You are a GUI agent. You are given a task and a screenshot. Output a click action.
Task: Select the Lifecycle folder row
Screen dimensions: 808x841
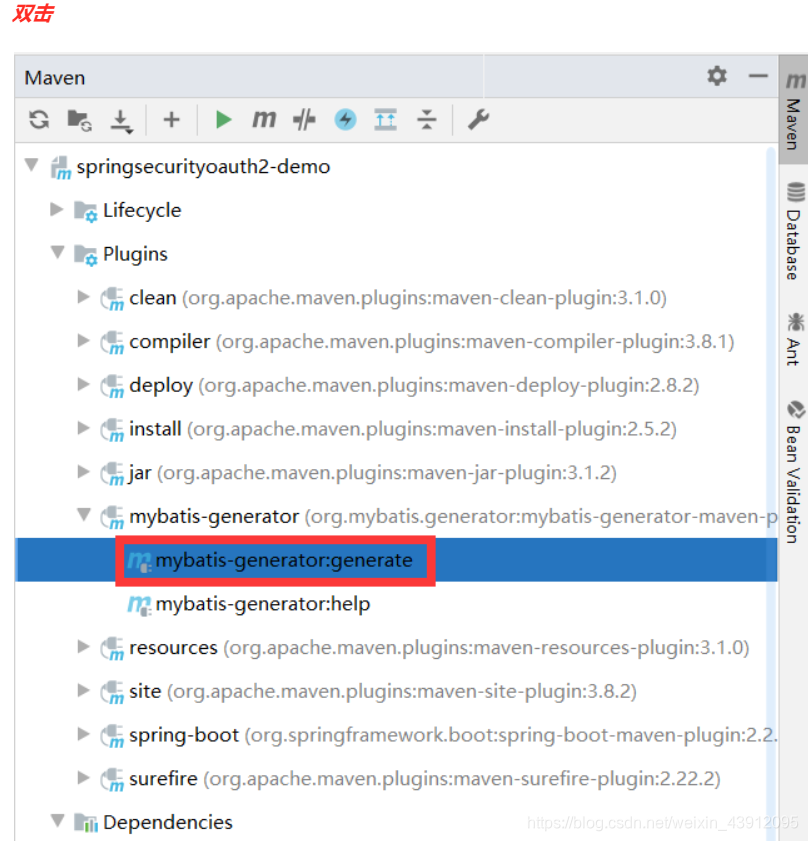[396, 210]
